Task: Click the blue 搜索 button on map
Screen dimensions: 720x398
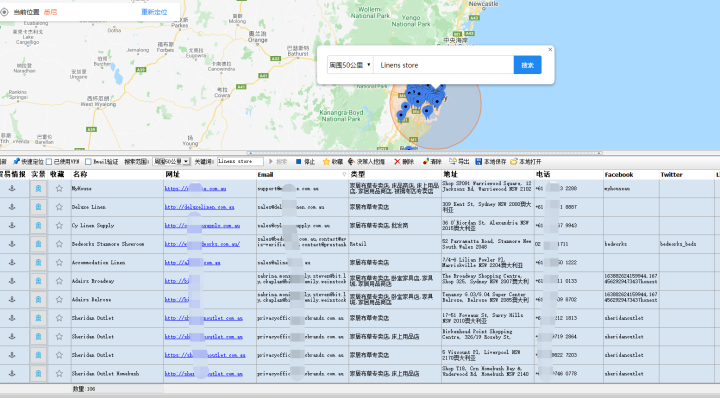Action: pyautogui.click(x=527, y=65)
